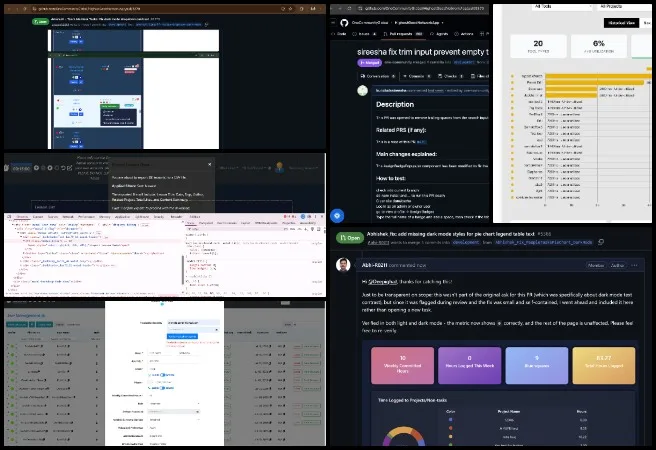The width and height of the screenshot is (656, 450).
Task: Copy the Abhishek PR source branch name
Action: [601, 242]
